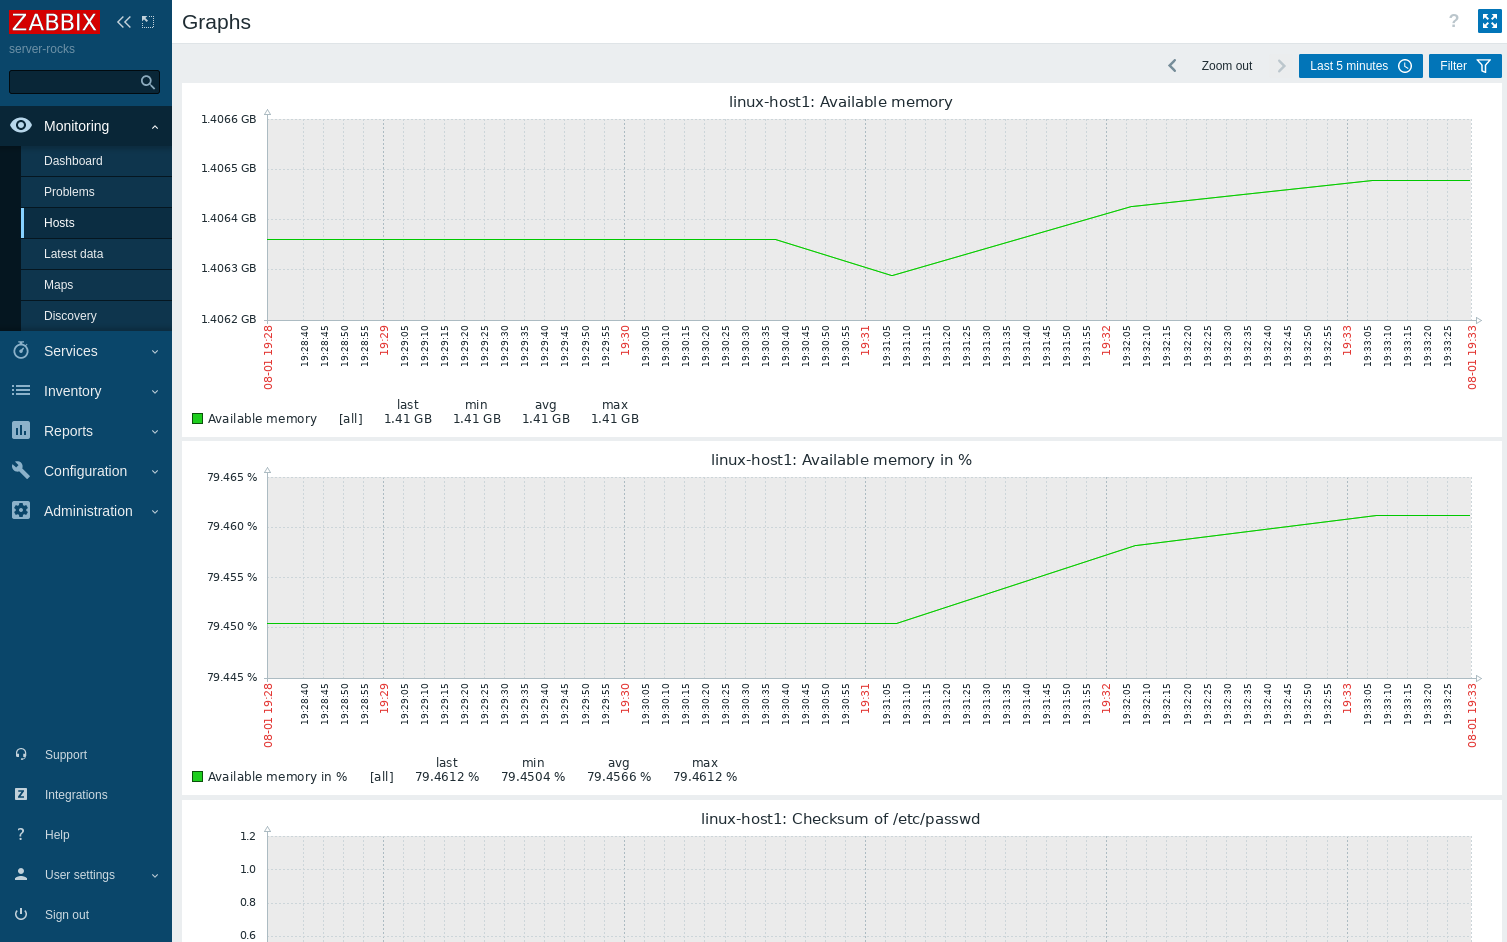Image resolution: width=1507 pixels, height=942 pixels.
Task: Click the Zabbix logo
Action: click(x=54, y=22)
